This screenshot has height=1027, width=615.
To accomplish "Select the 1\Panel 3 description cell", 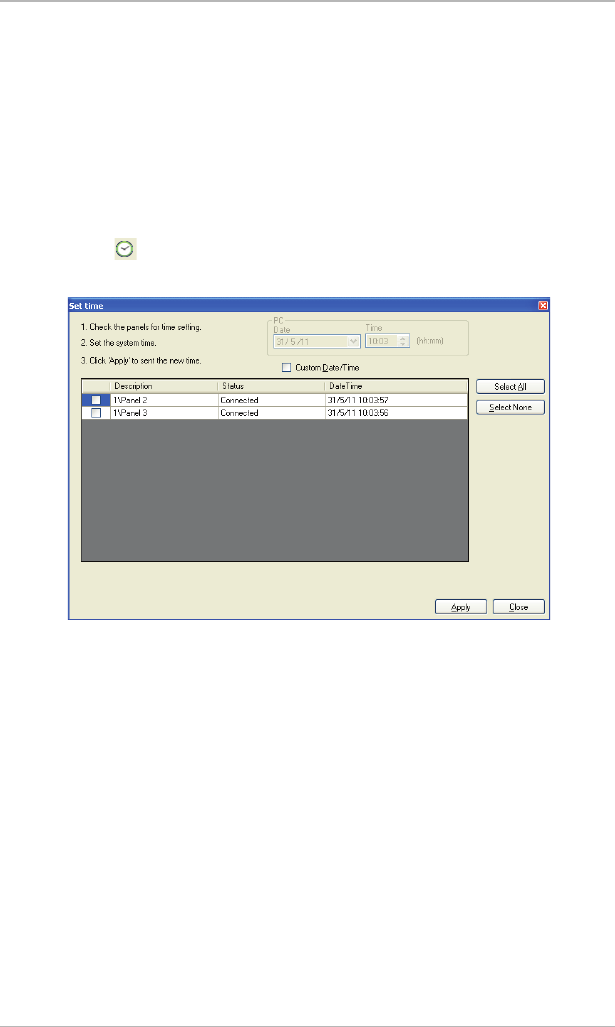I will (164, 413).
